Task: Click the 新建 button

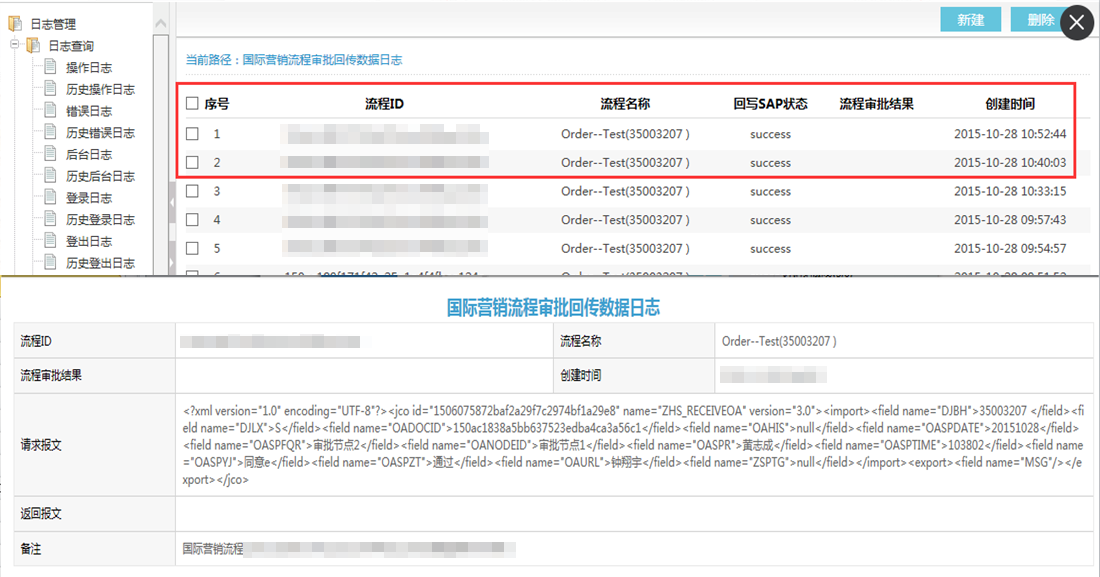Action: 970,20
